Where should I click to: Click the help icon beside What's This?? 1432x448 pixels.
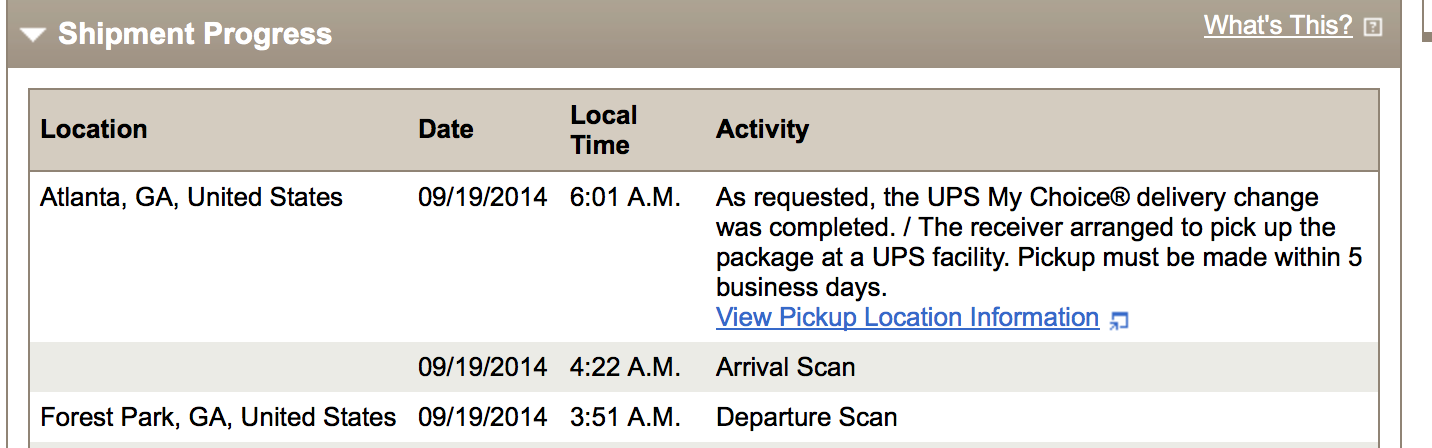pyautogui.click(x=1373, y=28)
